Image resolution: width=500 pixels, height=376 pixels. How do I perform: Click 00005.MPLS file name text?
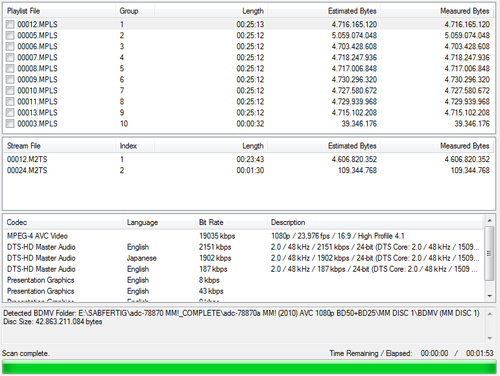click(x=37, y=35)
